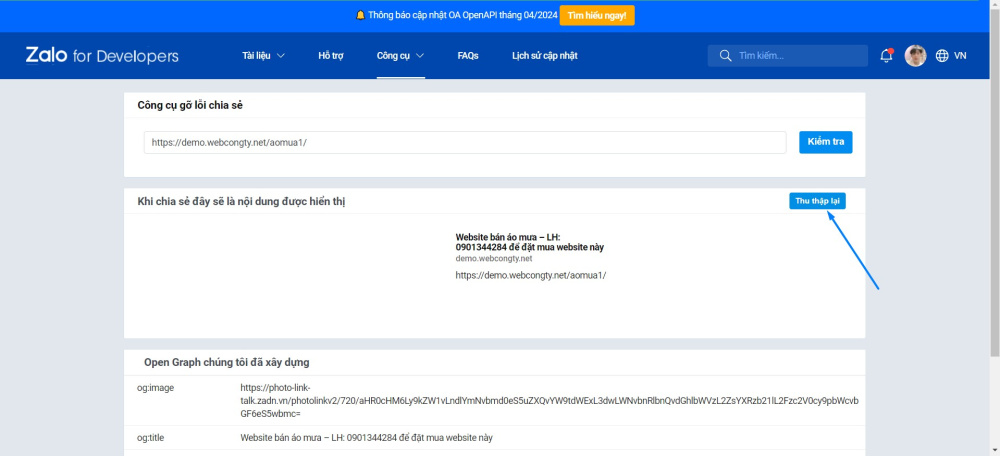Click the Zalo for Developers logo
This screenshot has width=1000, height=456.
pos(102,56)
